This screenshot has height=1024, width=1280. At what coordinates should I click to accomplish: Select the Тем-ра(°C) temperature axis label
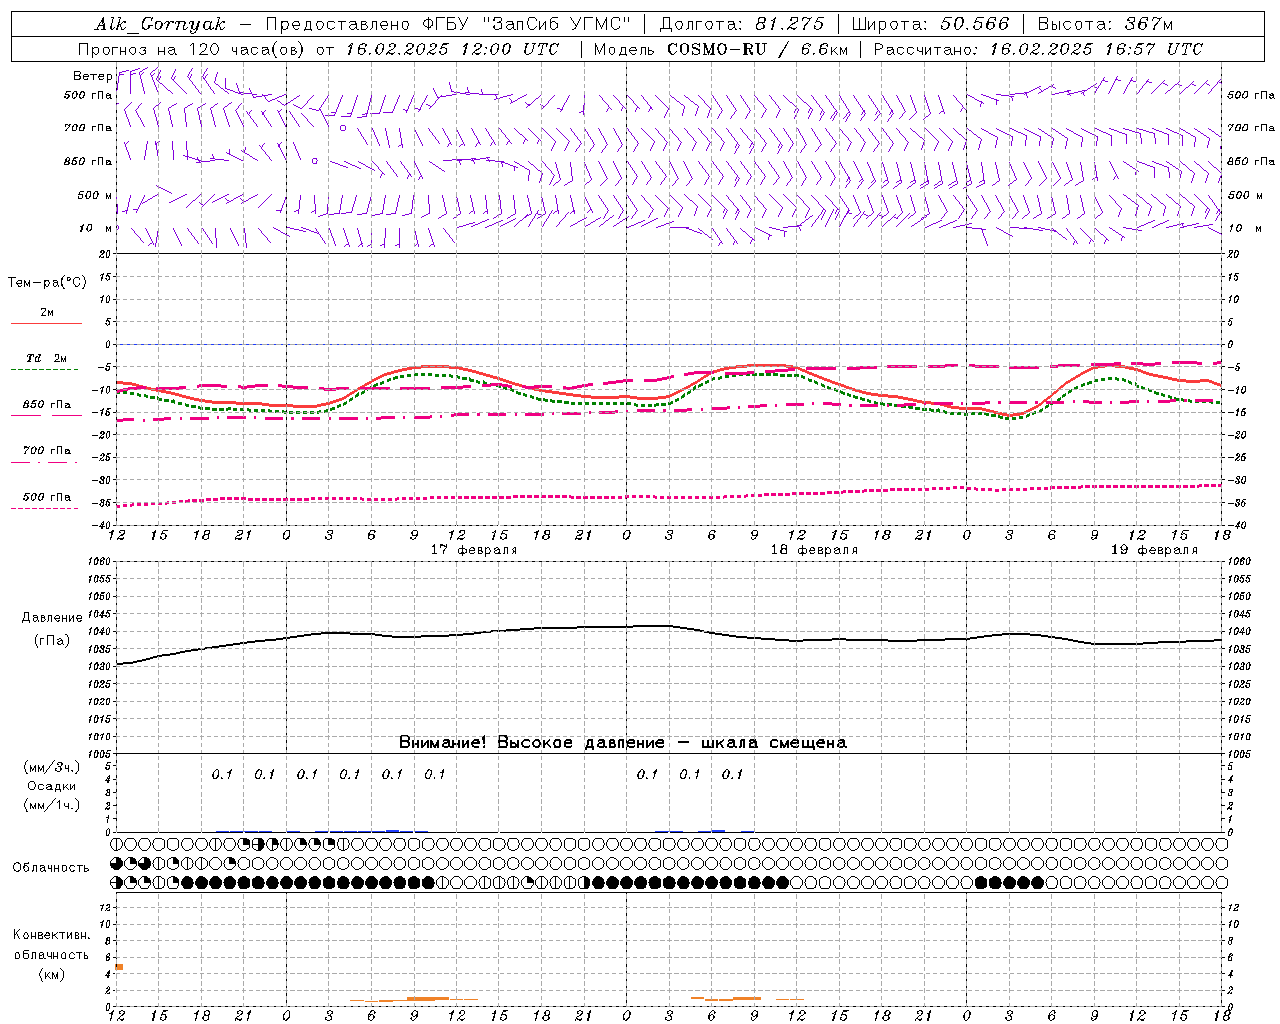point(47,283)
